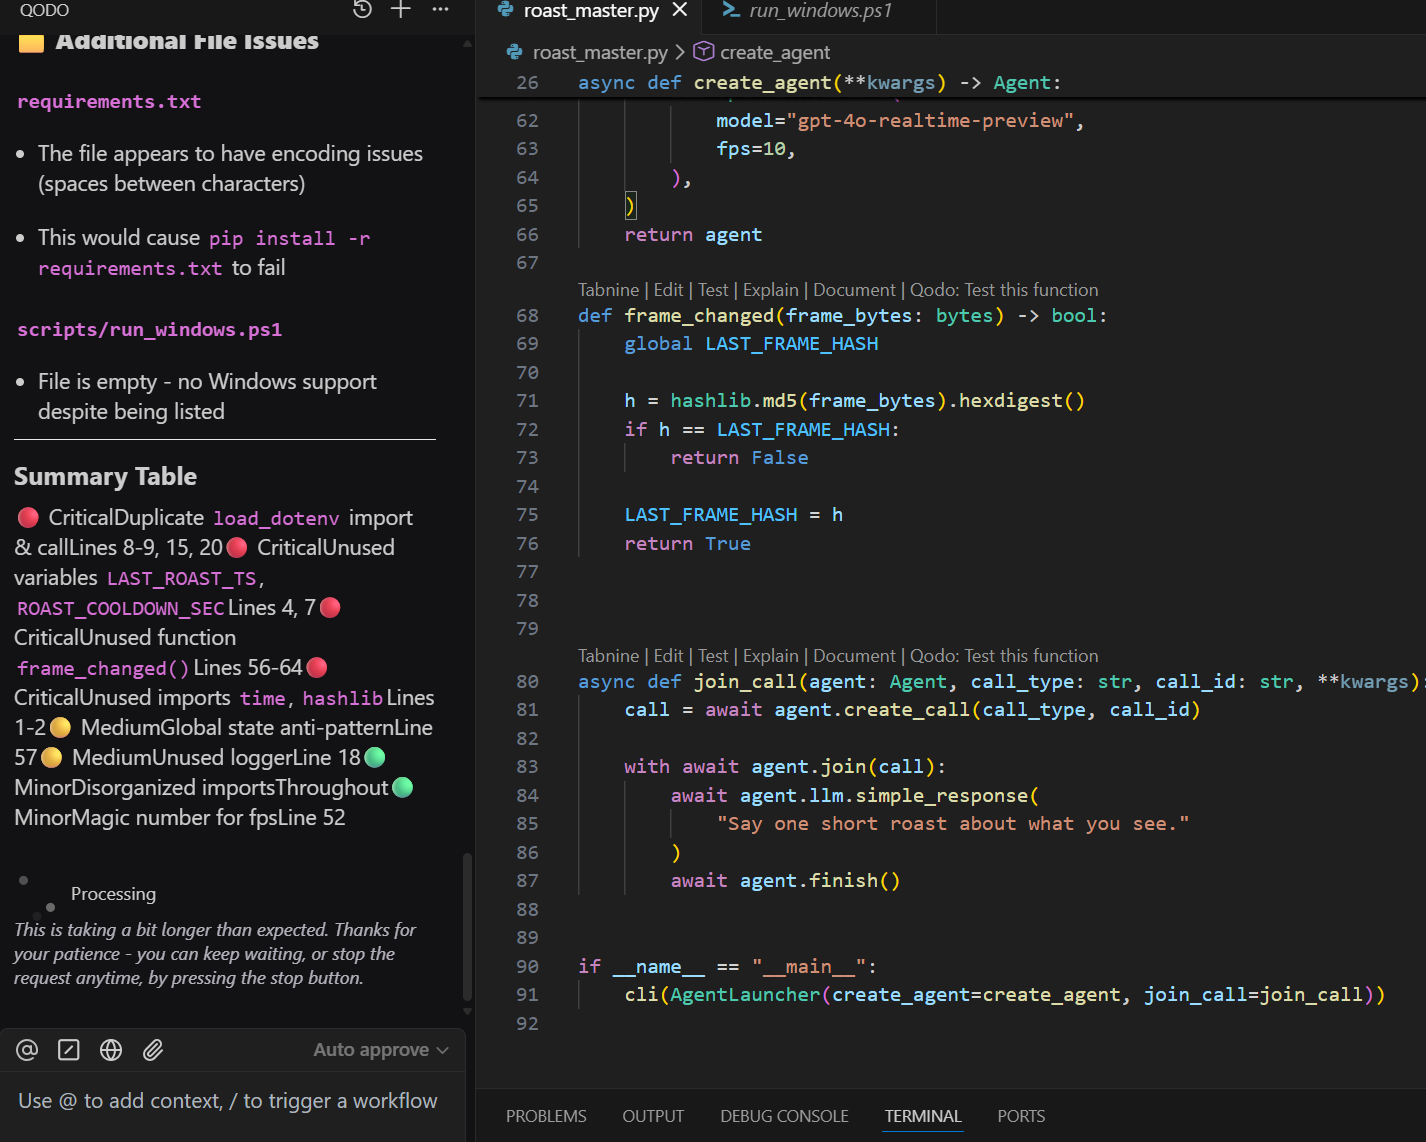Viewport: 1426px width, 1142px height.
Task: Click line number 68 in the gutter
Action: 527,315
